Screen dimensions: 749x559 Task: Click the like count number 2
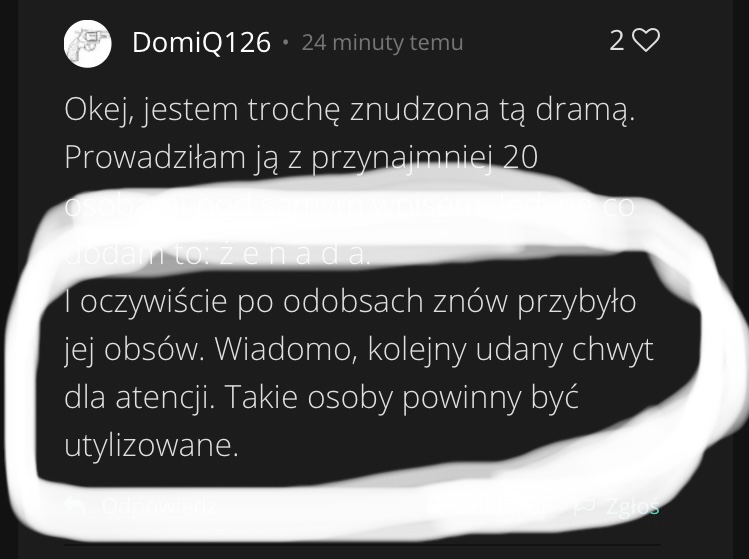coord(617,41)
